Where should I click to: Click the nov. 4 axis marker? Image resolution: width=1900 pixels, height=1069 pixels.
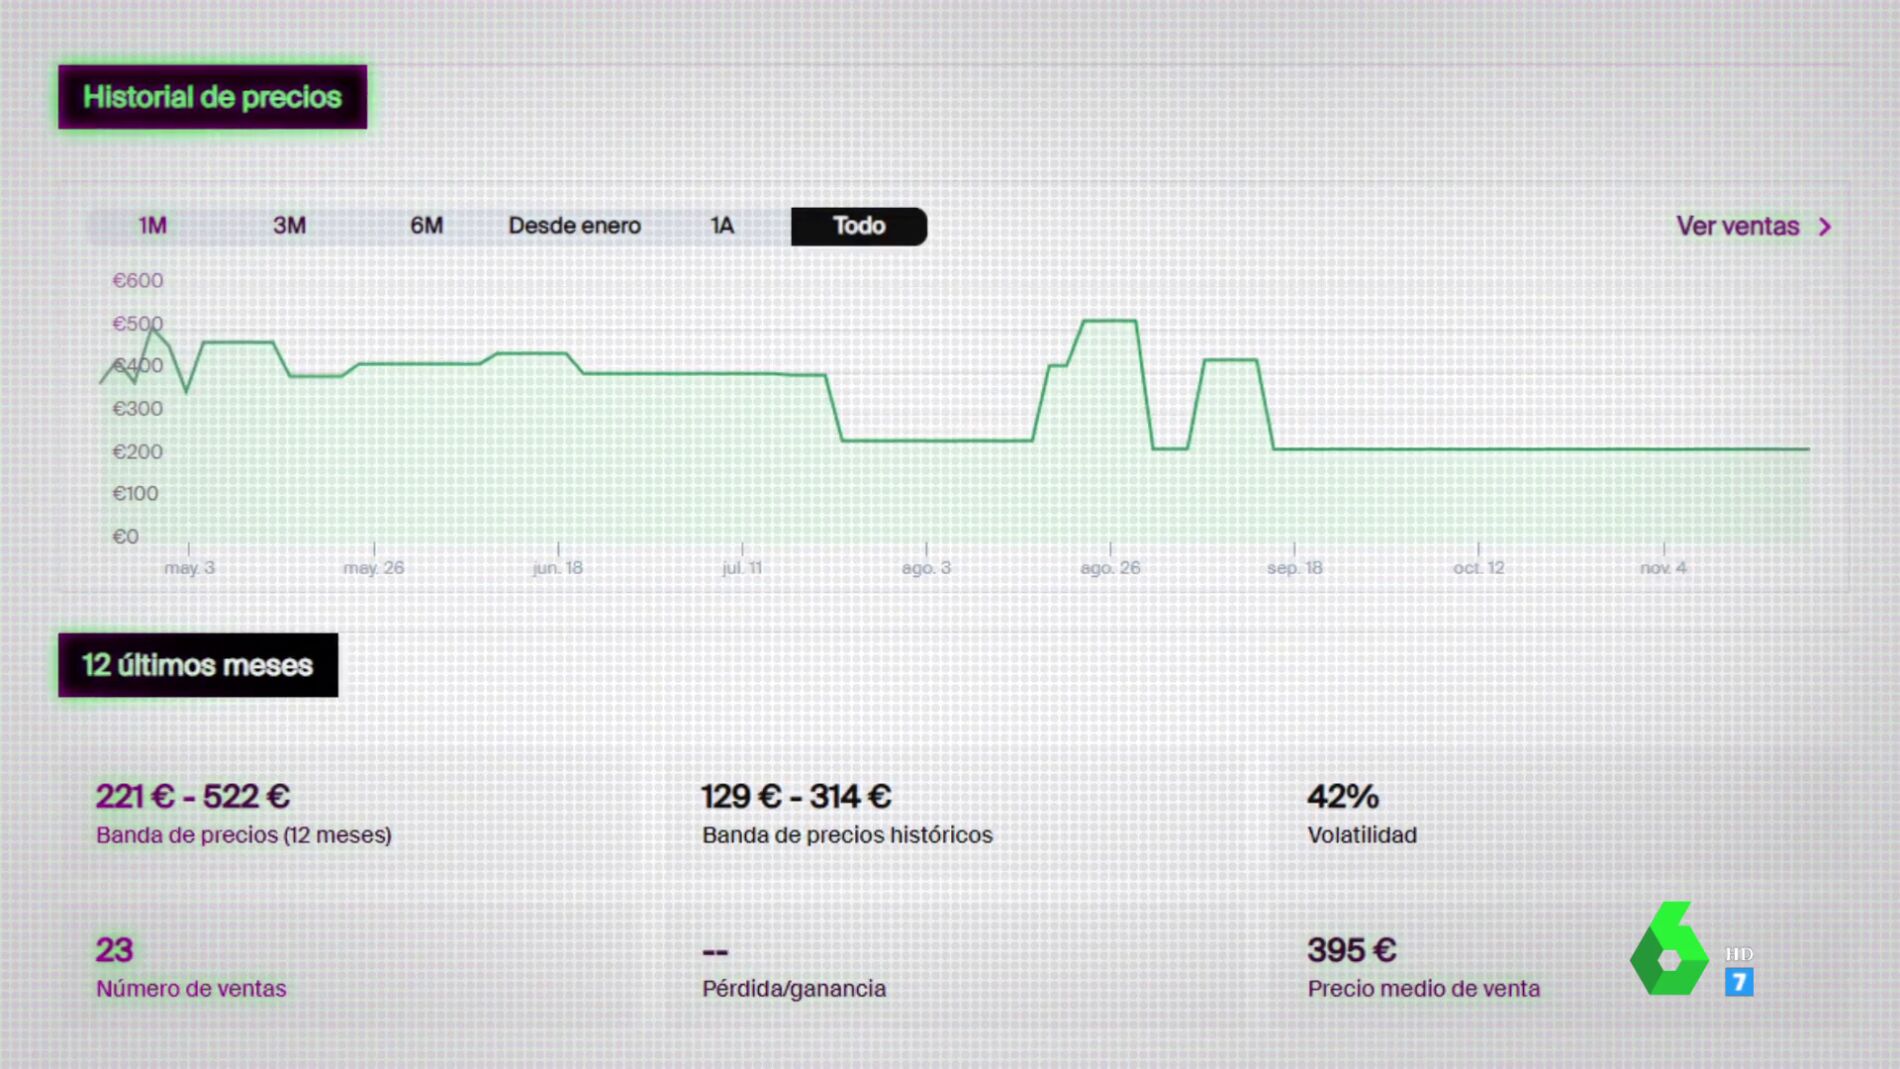pos(1663,568)
